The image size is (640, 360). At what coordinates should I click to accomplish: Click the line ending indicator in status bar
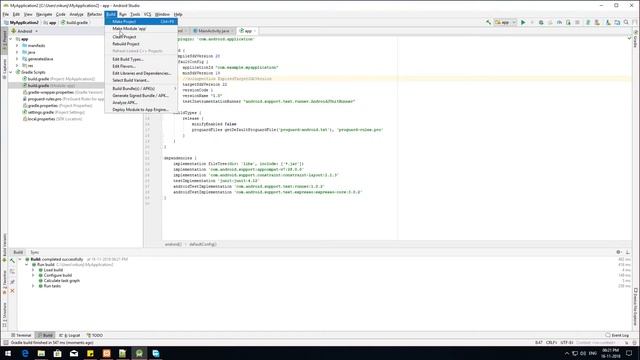(551, 343)
